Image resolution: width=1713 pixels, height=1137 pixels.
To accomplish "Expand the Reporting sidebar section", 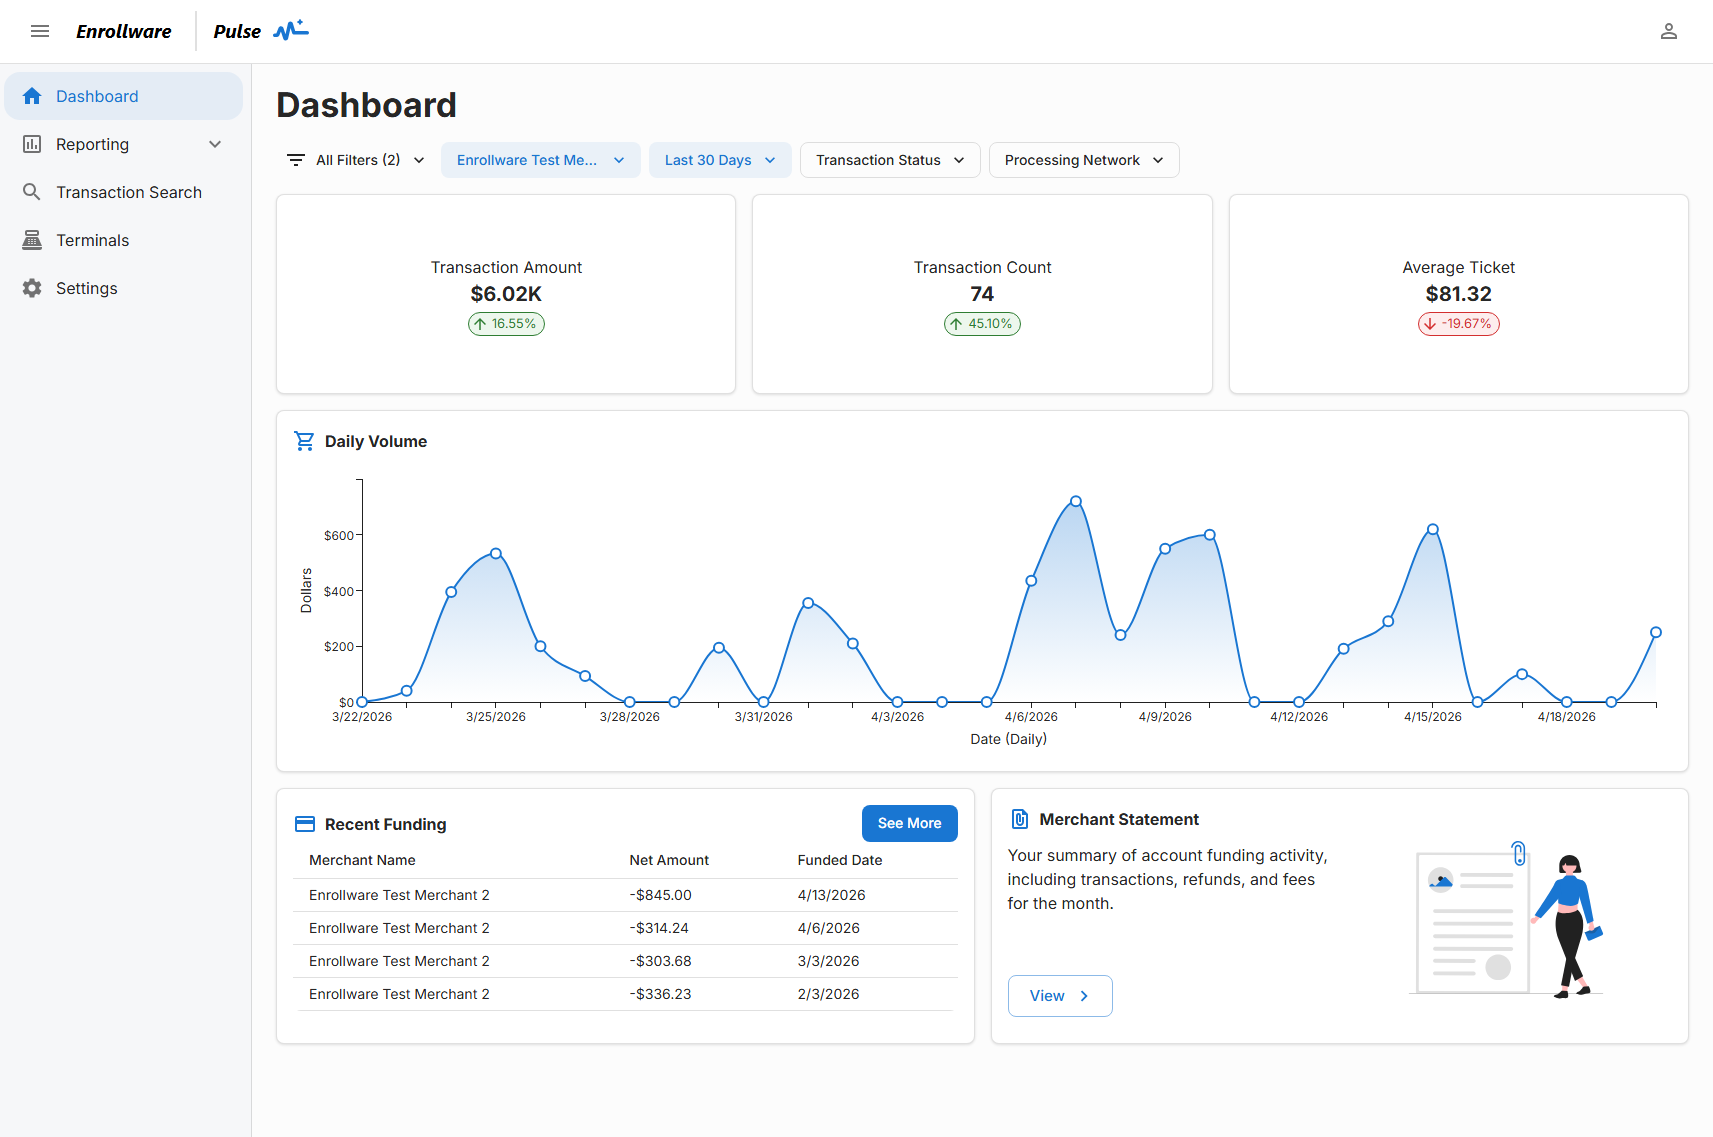I will pos(214,144).
